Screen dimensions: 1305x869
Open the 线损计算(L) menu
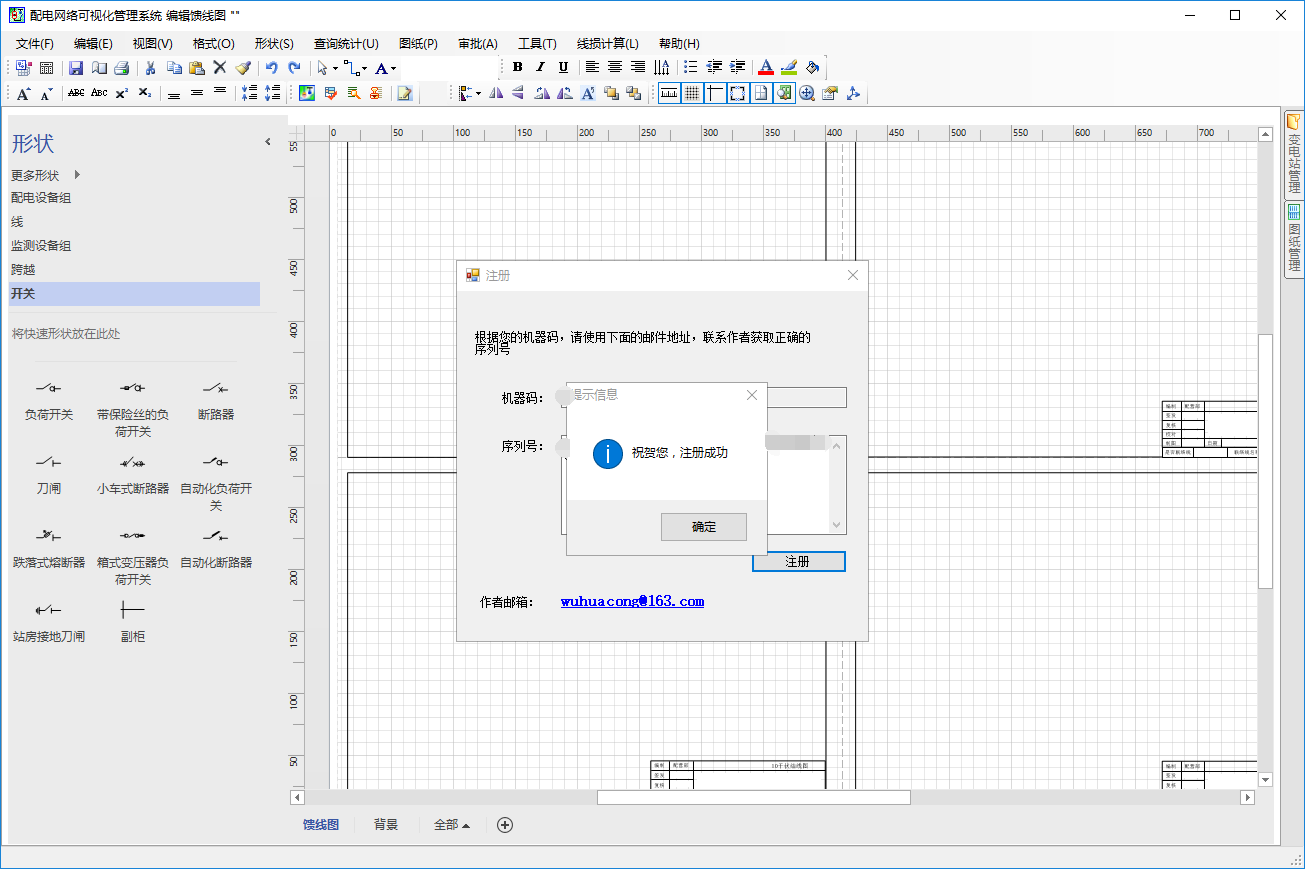(608, 44)
